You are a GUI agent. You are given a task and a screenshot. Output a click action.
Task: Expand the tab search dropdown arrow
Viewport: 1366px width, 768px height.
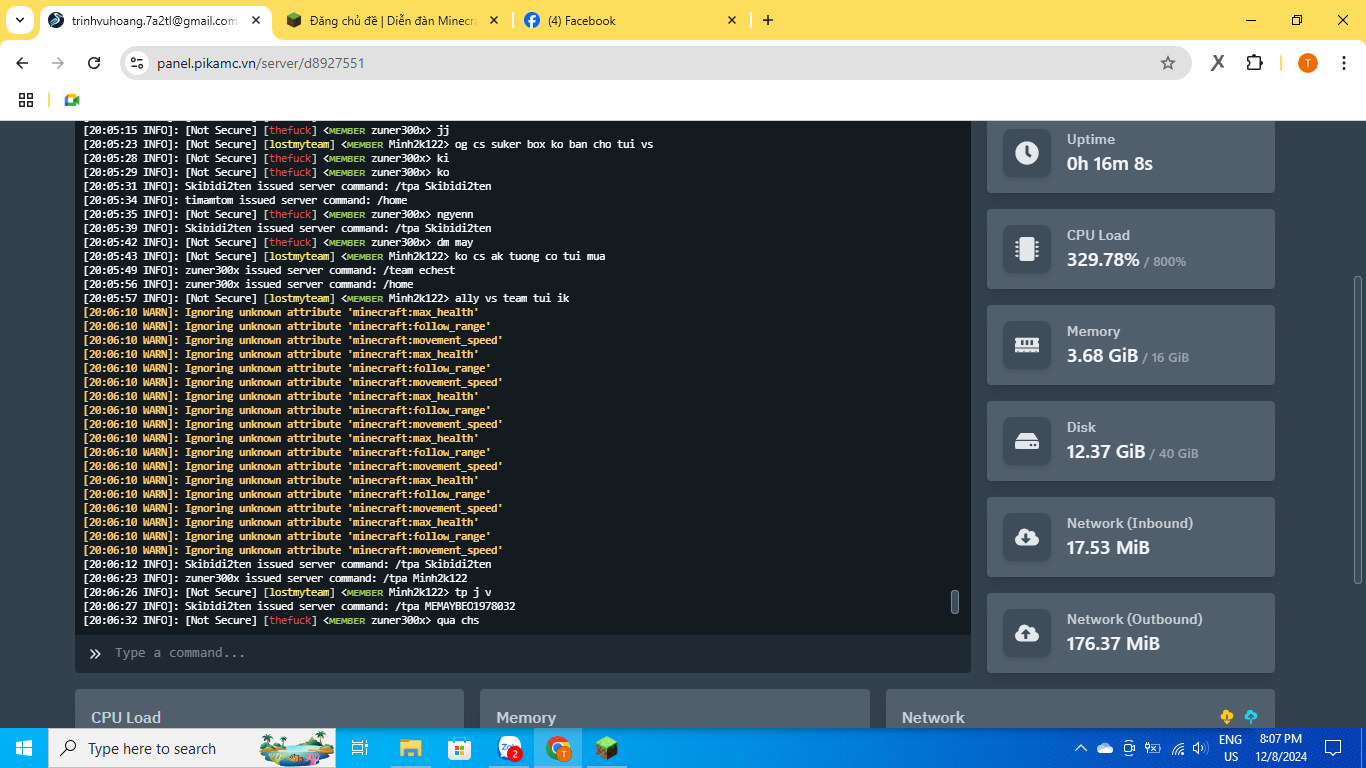(x=19, y=20)
